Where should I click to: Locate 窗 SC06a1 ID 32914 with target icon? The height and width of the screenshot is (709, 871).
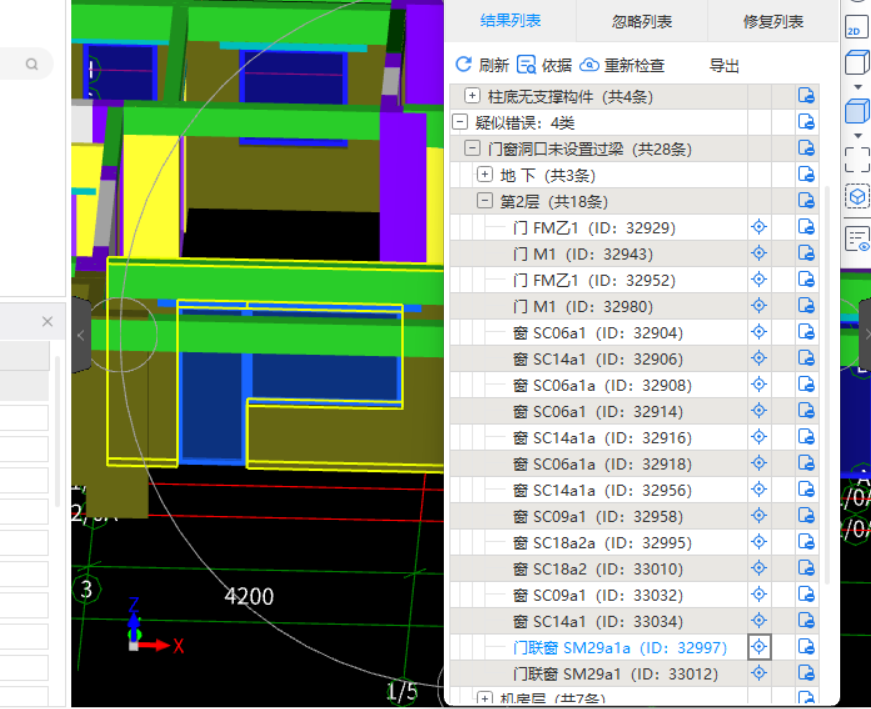pyautogui.click(x=759, y=411)
